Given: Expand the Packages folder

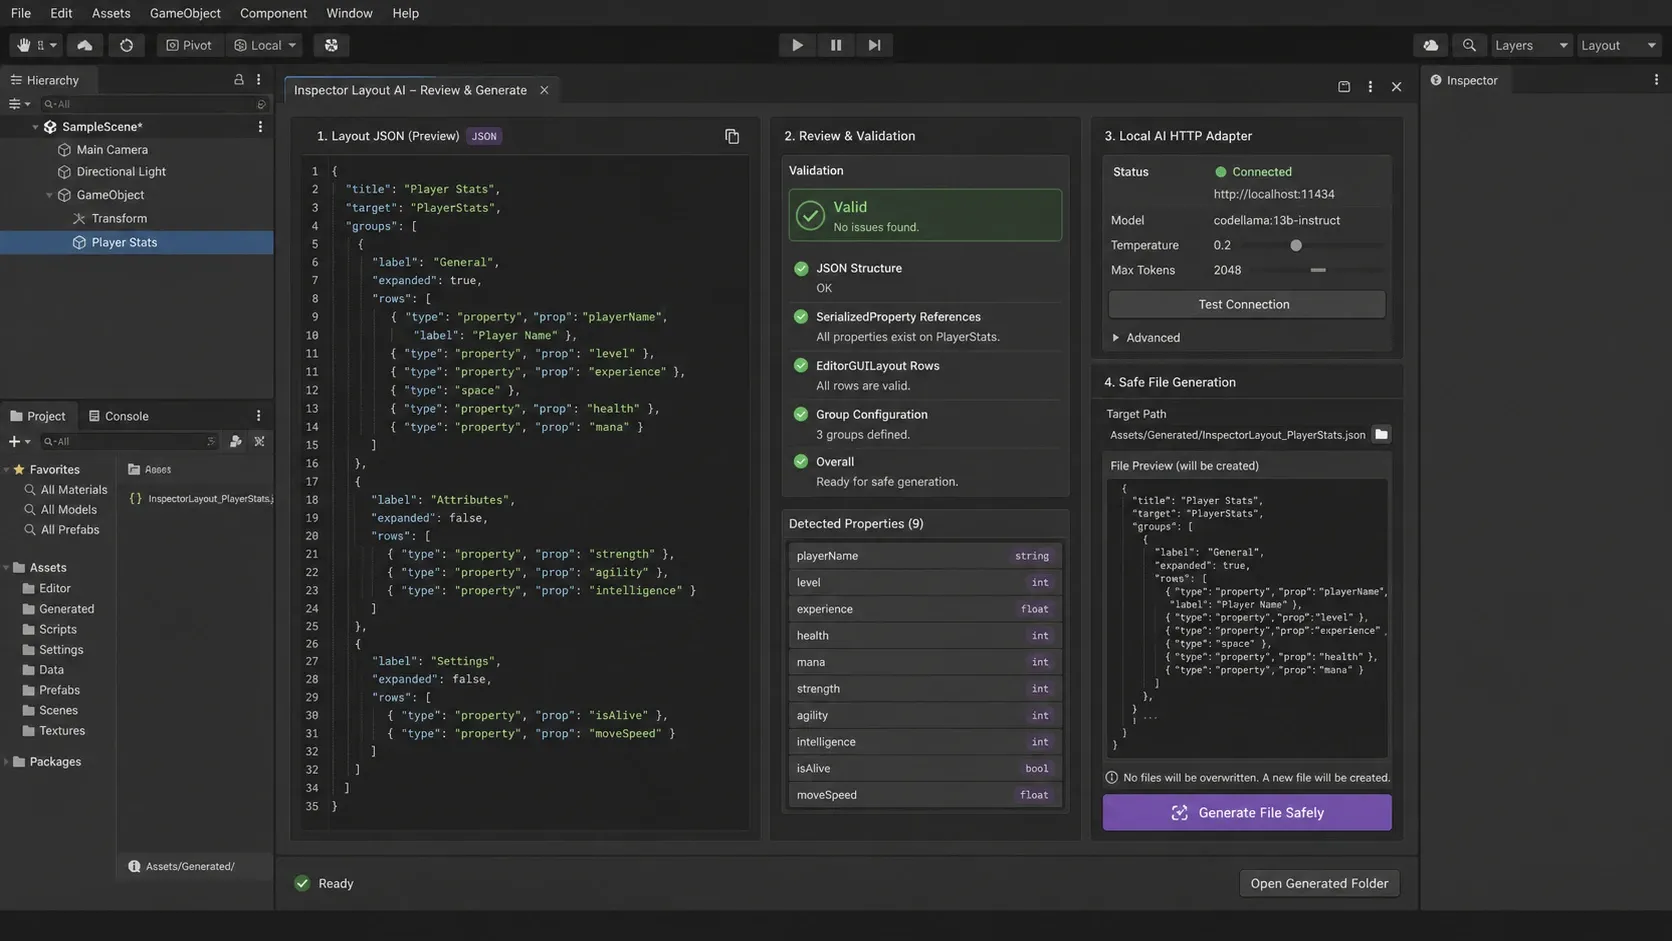Looking at the screenshot, I should (x=7, y=762).
